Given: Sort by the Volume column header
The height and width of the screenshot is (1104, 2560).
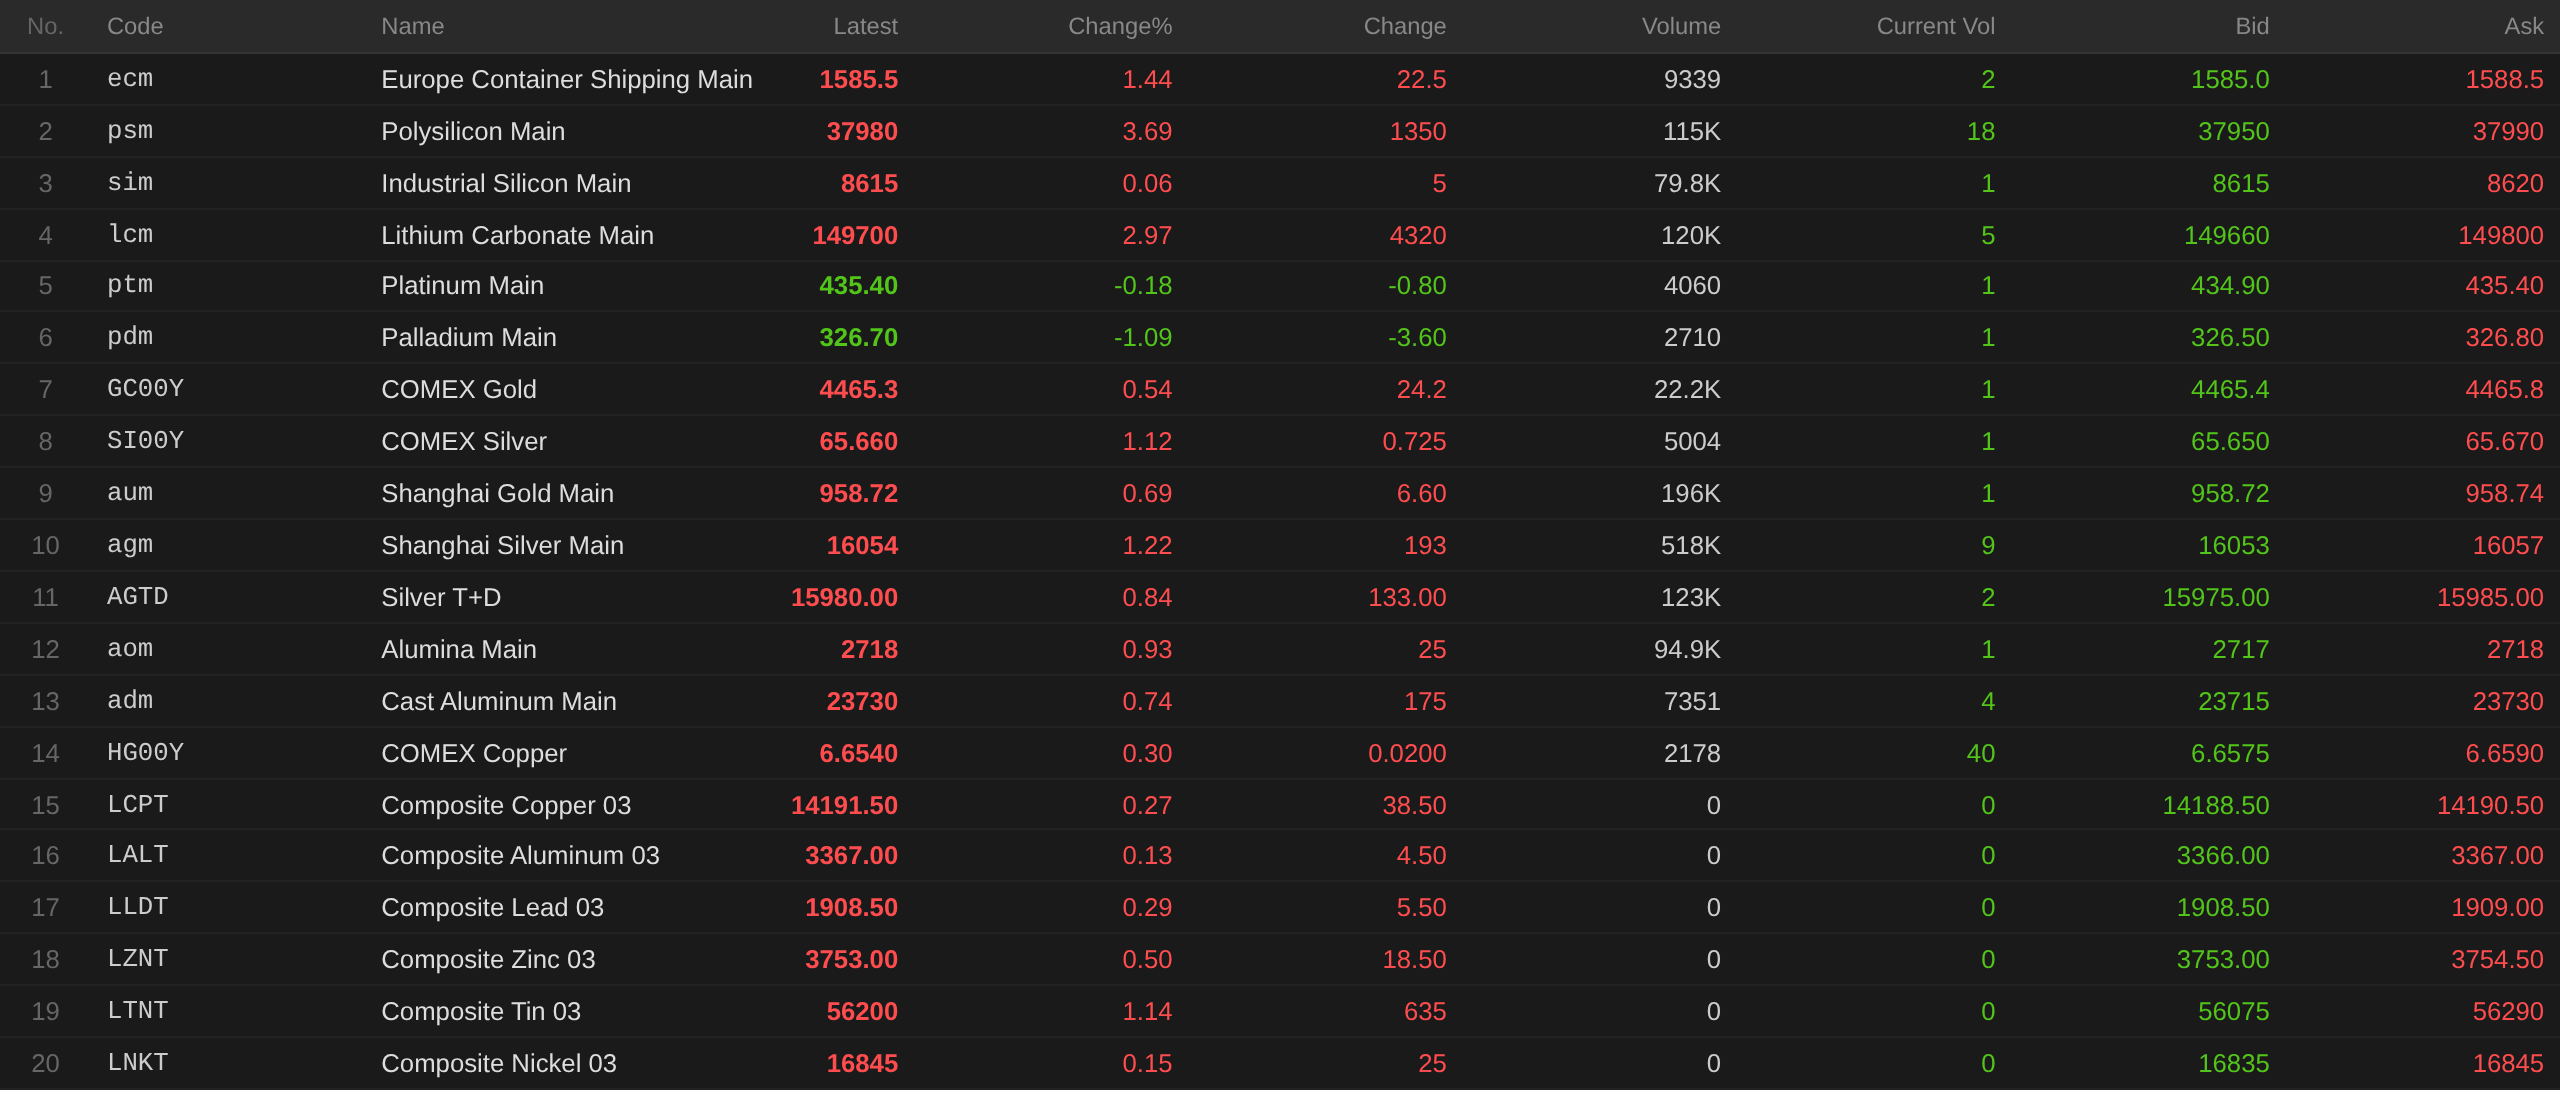Looking at the screenshot, I should coord(1681,26).
